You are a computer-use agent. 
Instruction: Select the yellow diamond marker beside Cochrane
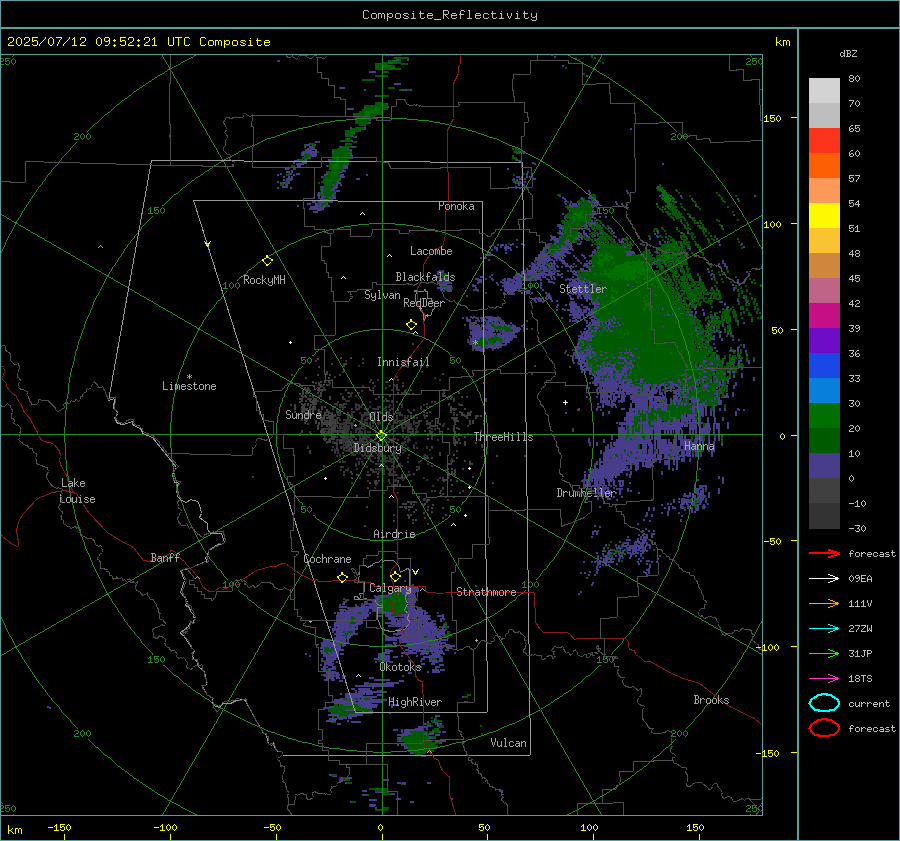pyautogui.click(x=342, y=577)
